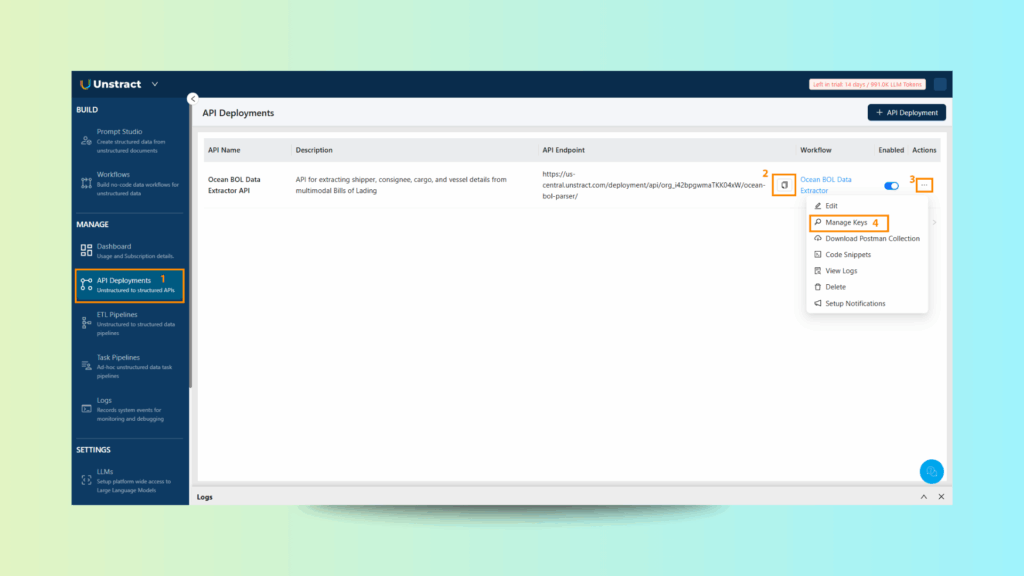Select Code Snippets from the menu
The height and width of the screenshot is (576, 1024).
click(x=848, y=255)
